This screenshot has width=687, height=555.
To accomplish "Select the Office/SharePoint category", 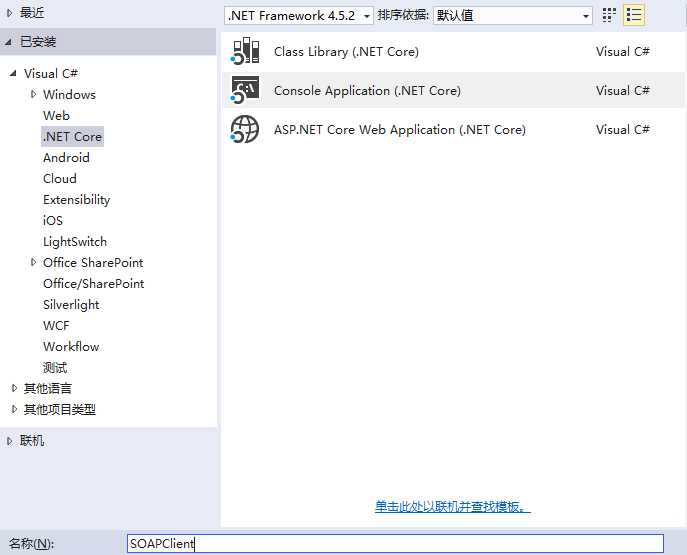I will 93,284.
